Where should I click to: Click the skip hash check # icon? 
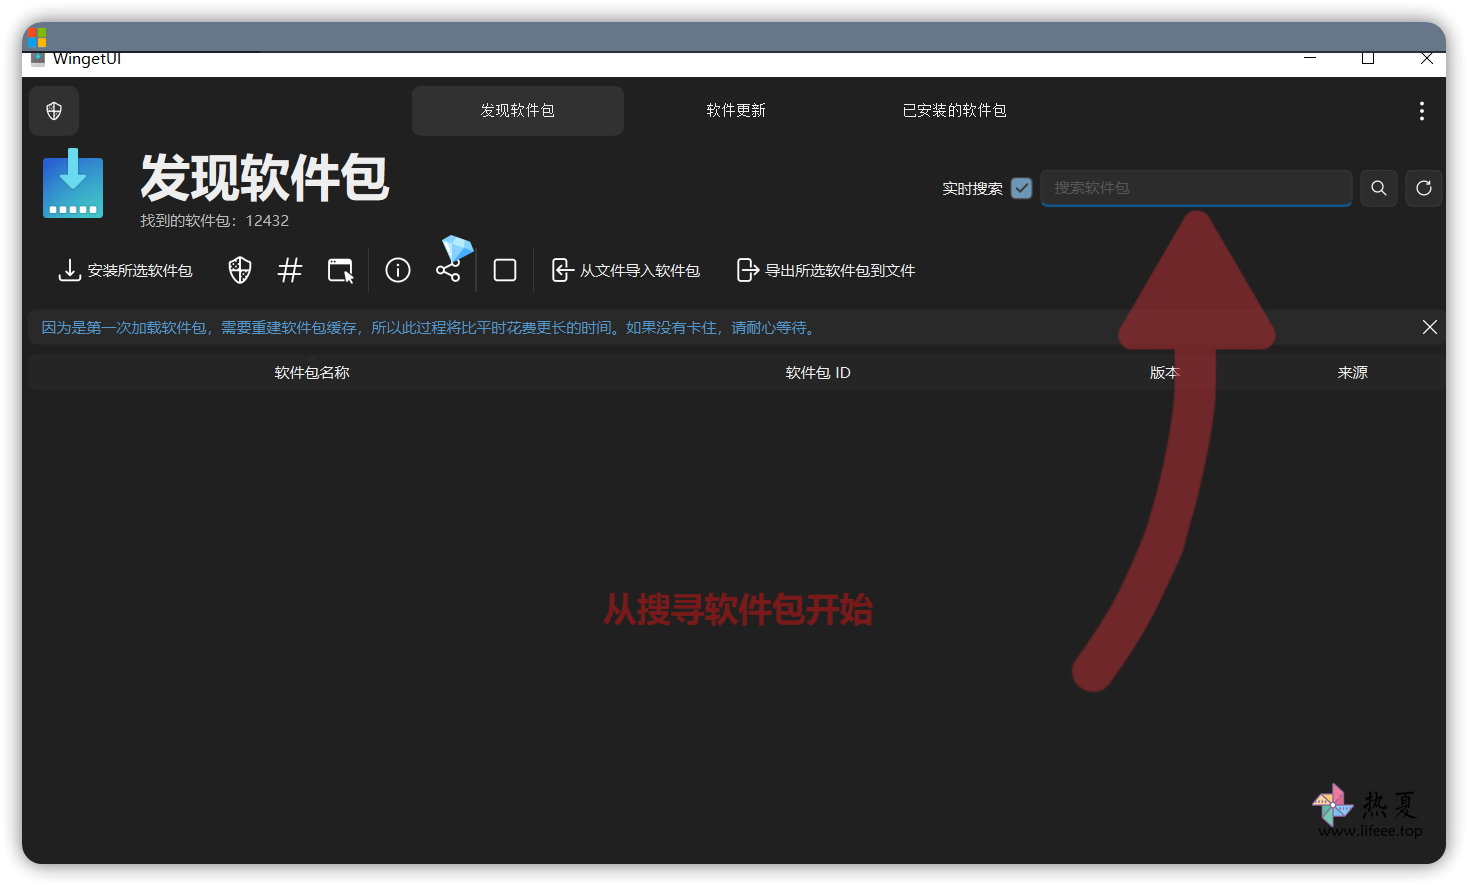[x=290, y=270]
